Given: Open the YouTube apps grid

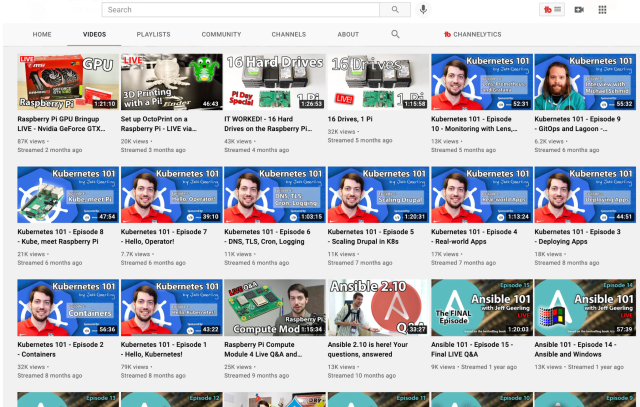Looking at the screenshot, I should 602,9.
